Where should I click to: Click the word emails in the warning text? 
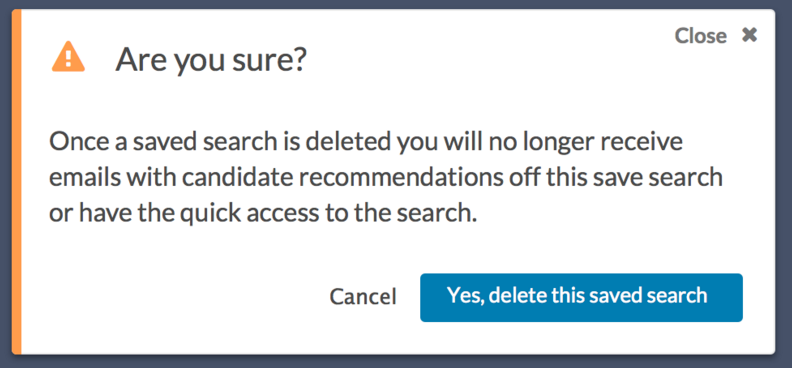pos(84,178)
